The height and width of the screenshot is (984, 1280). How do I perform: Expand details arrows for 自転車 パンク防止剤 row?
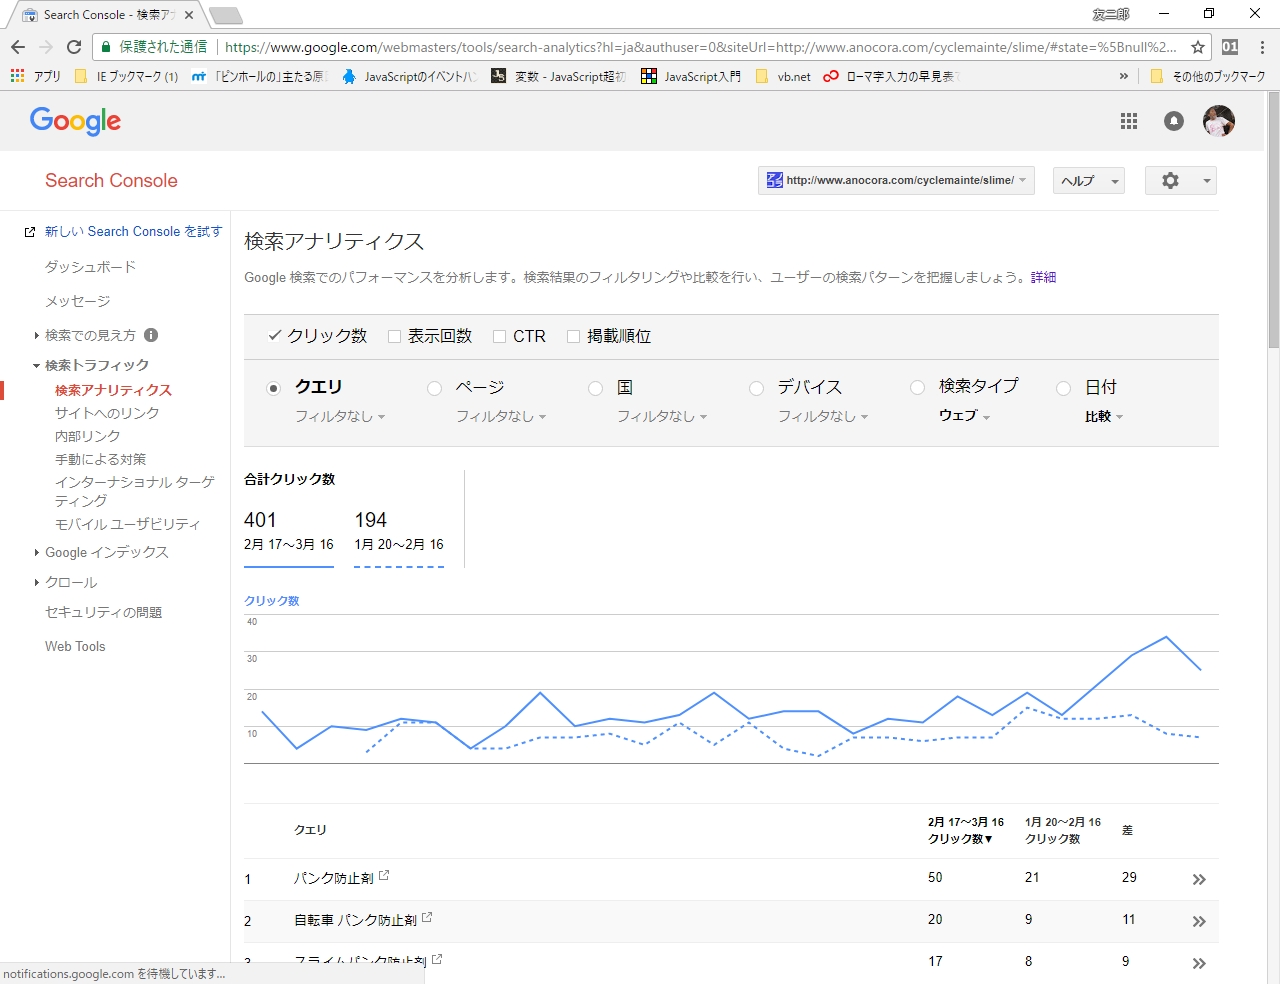1199,922
